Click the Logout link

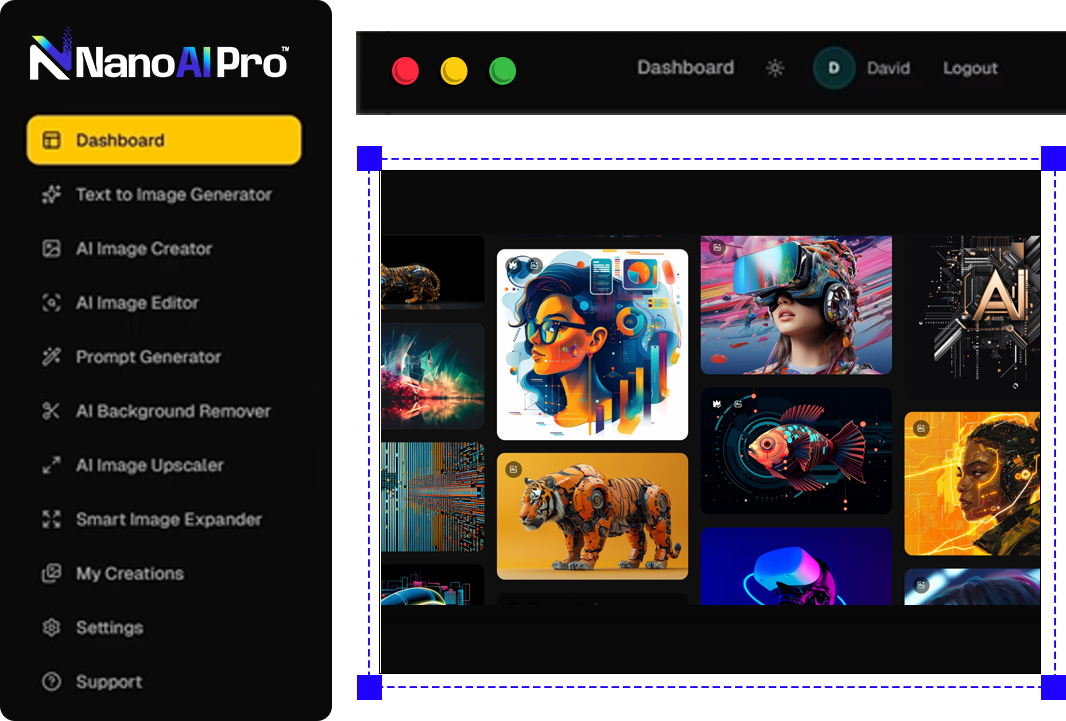(x=970, y=68)
